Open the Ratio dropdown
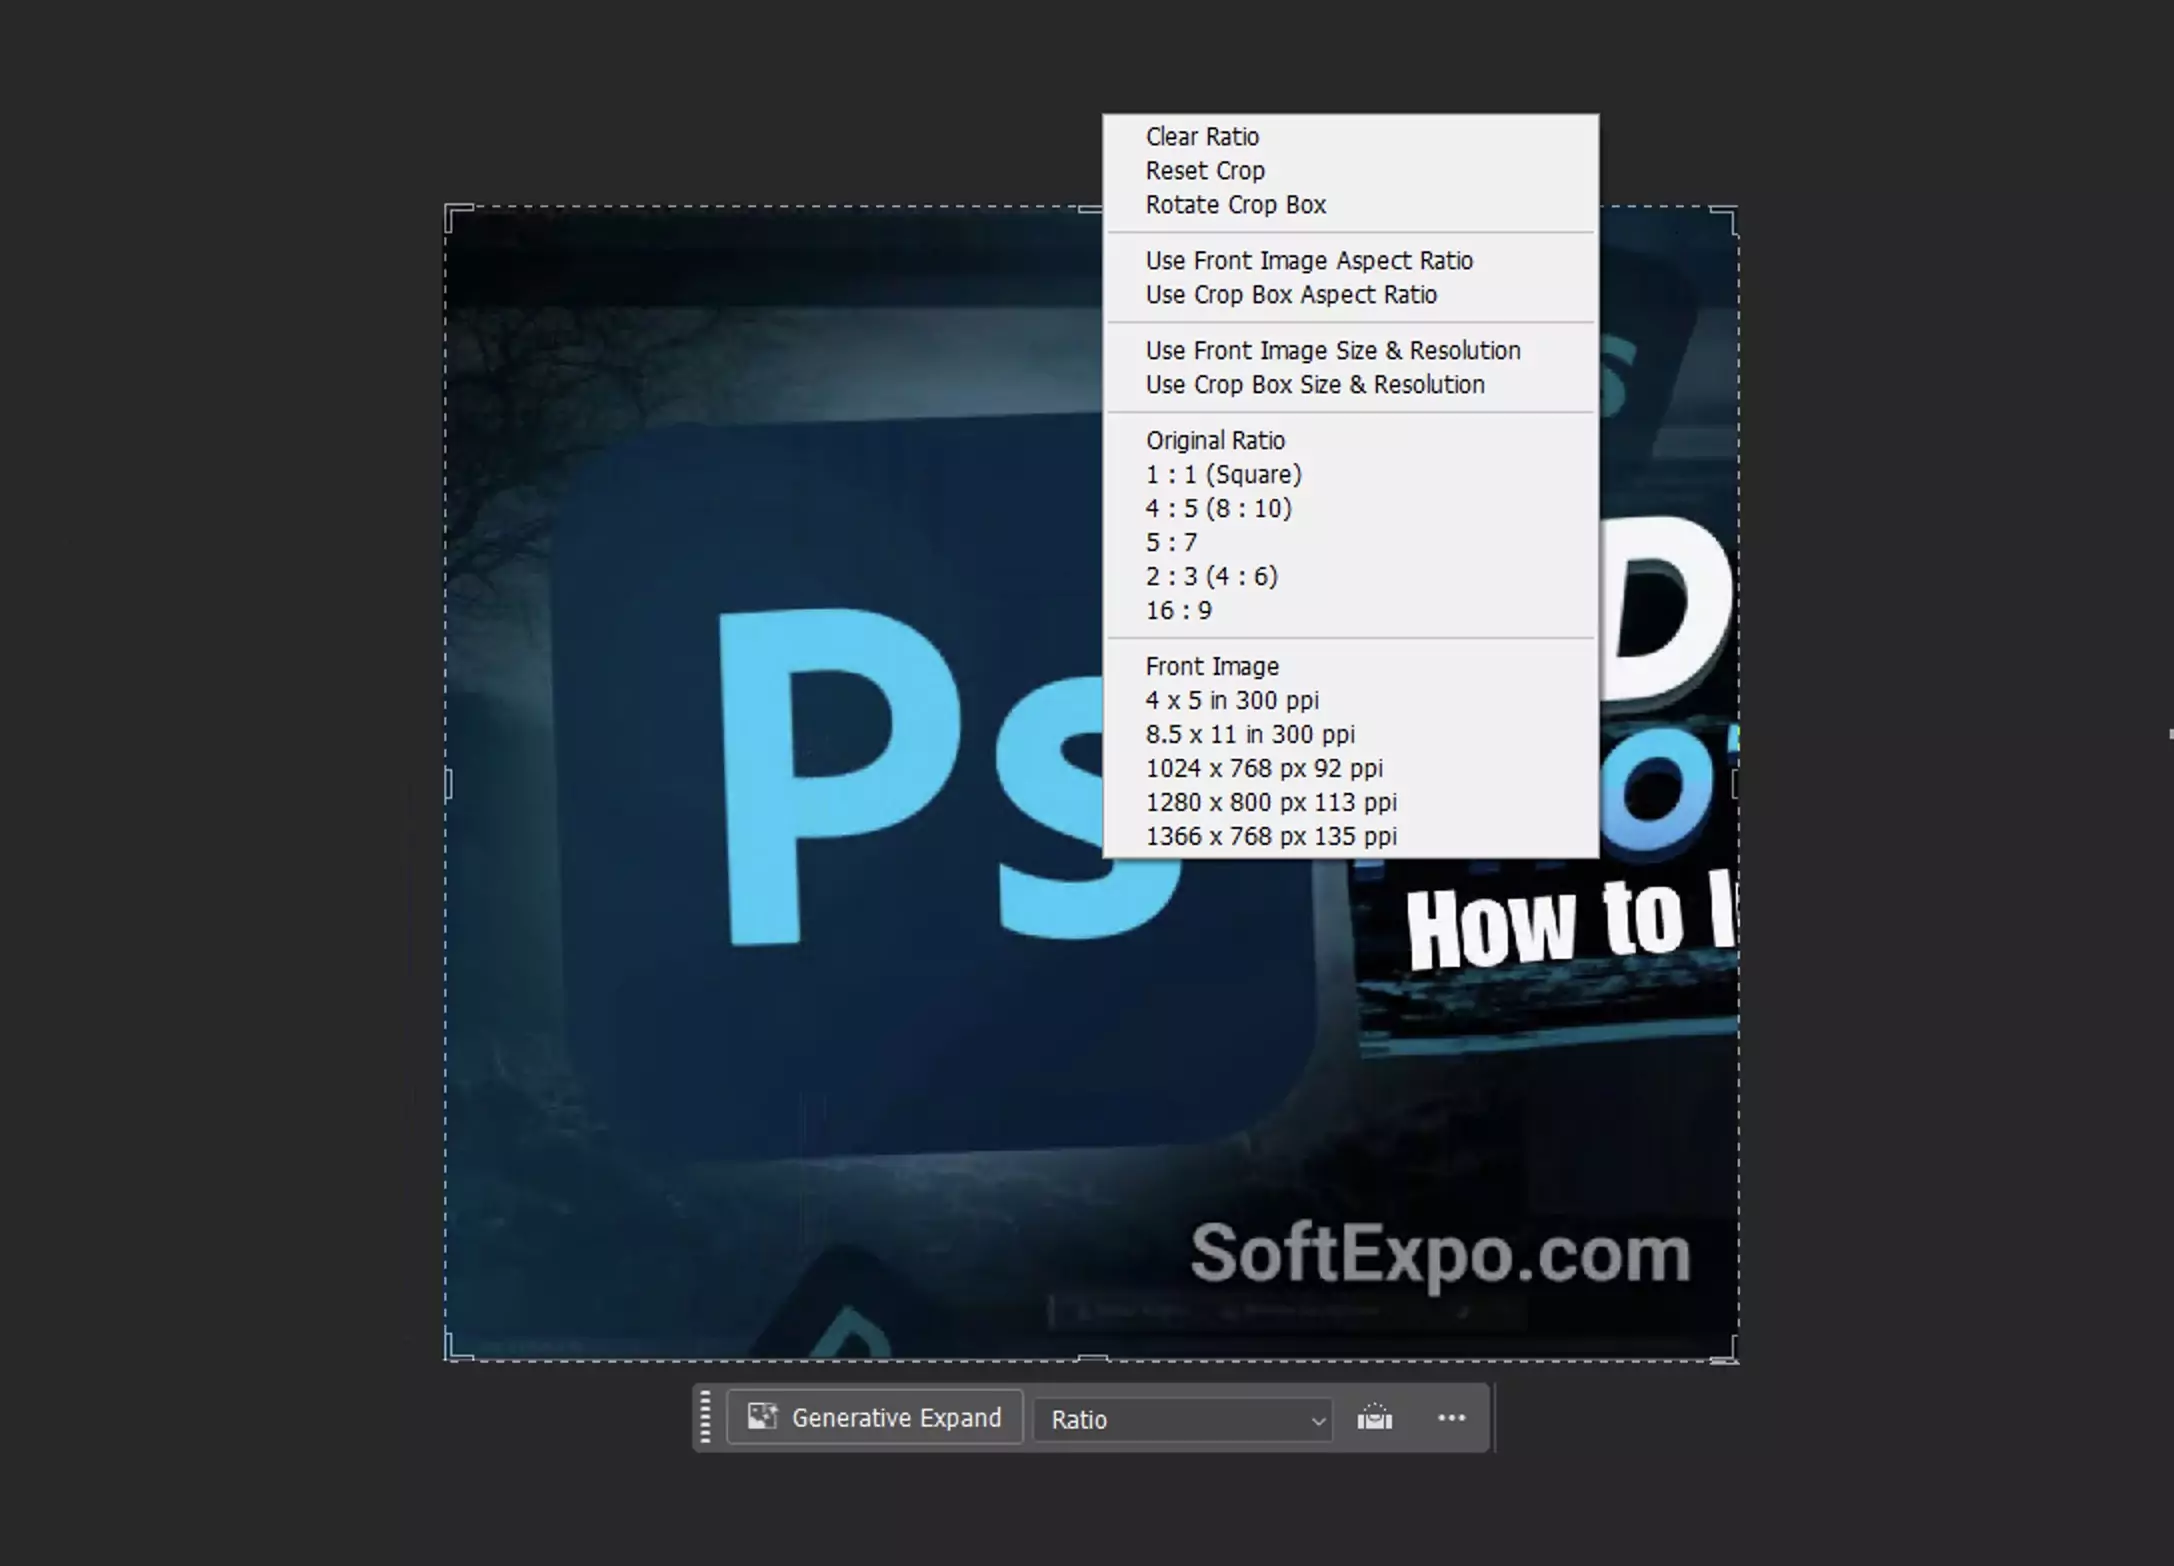Viewport: 2174px width, 1566px height. 1183,1419
